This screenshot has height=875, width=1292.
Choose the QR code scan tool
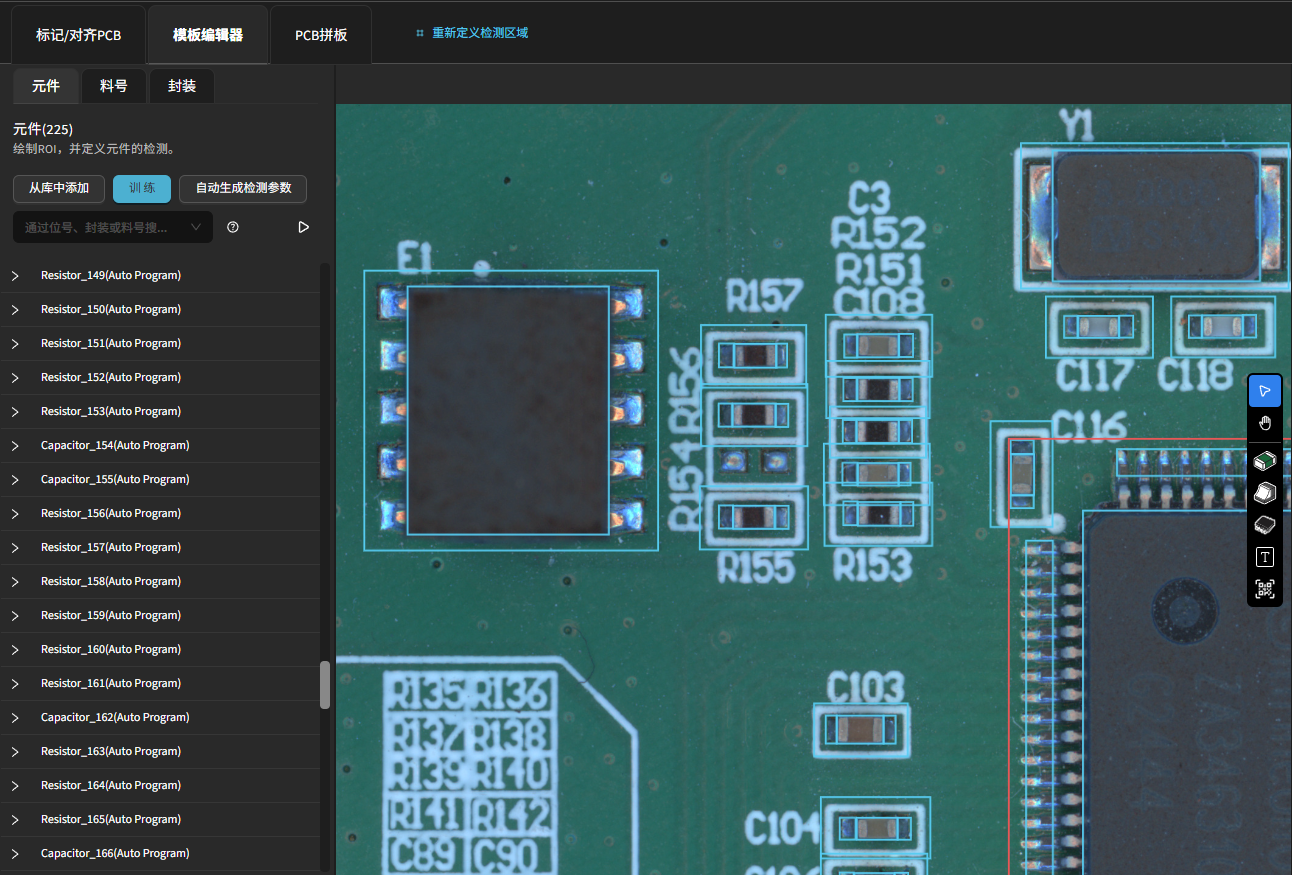point(1265,589)
